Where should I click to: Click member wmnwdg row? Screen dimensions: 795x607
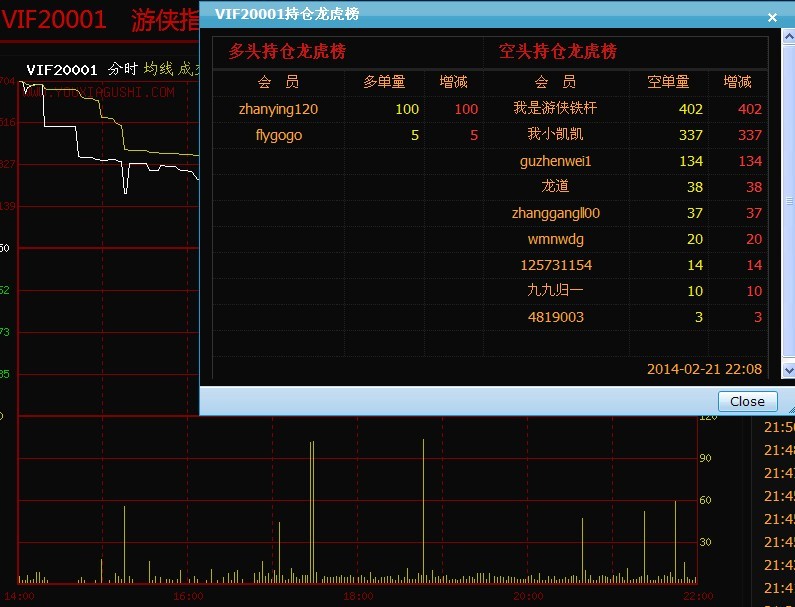pos(555,239)
